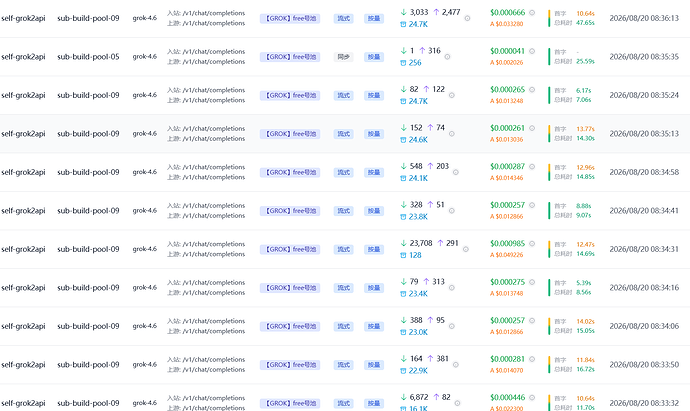Click the 按量 tag in the 08:35:35 row
Image resolution: width=690 pixels, height=411 pixels.
pyautogui.click(x=374, y=57)
